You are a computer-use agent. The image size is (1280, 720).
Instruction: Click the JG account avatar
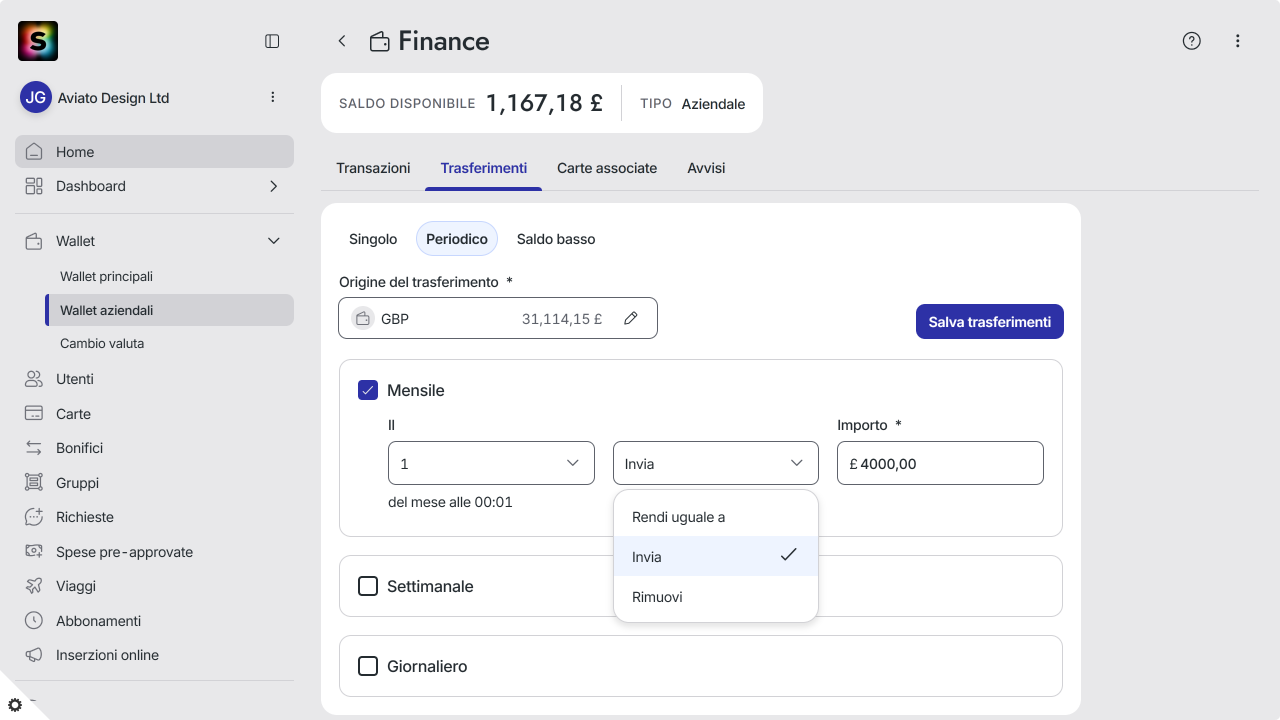click(x=36, y=98)
